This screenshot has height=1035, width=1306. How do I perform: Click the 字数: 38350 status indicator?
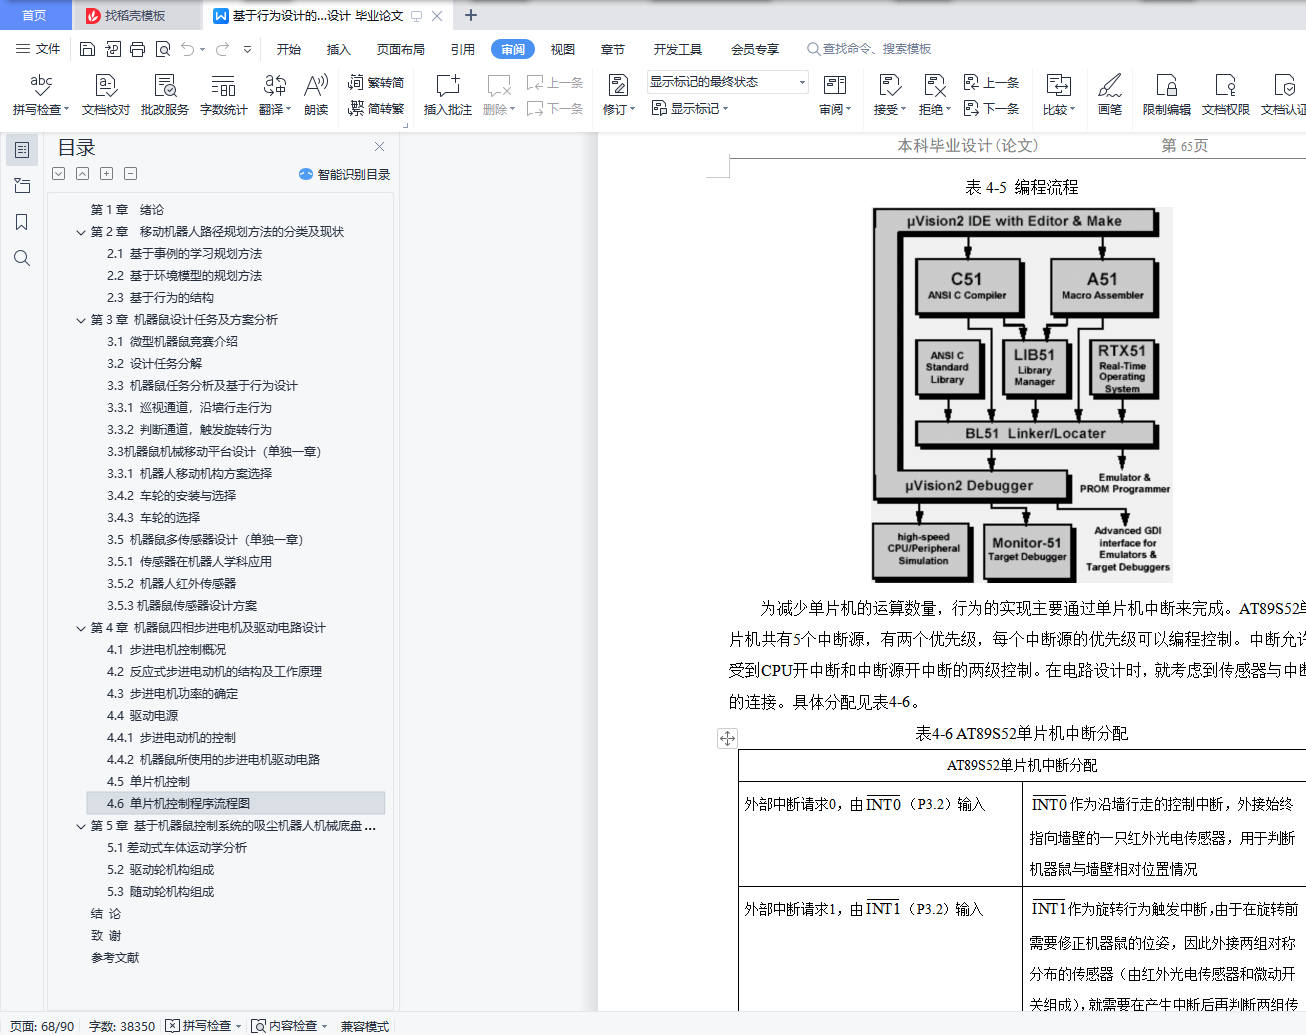click(122, 1026)
